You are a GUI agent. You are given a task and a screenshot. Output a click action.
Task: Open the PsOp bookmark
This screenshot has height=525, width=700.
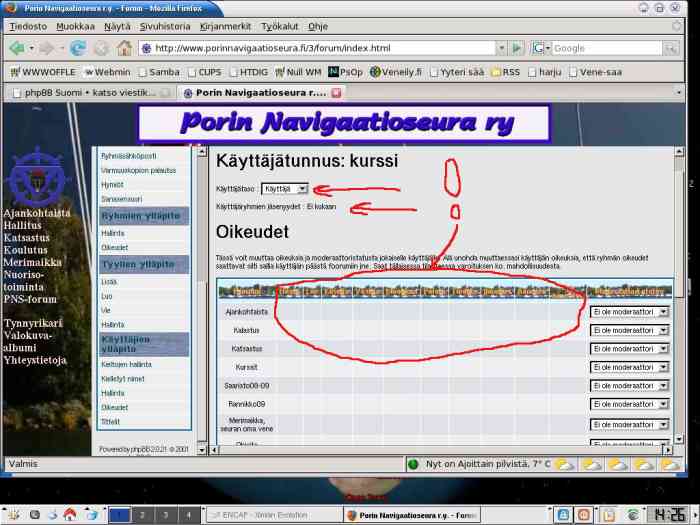coord(345,71)
